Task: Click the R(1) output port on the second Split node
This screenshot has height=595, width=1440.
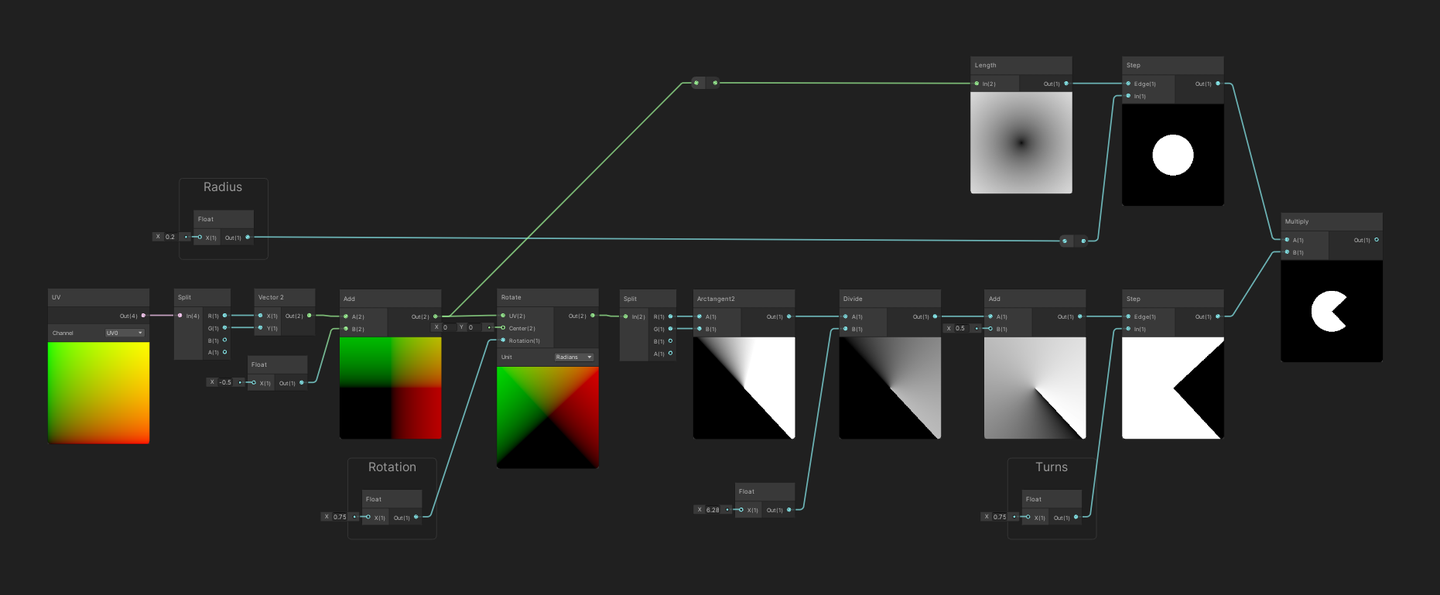Action: (x=670, y=316)
